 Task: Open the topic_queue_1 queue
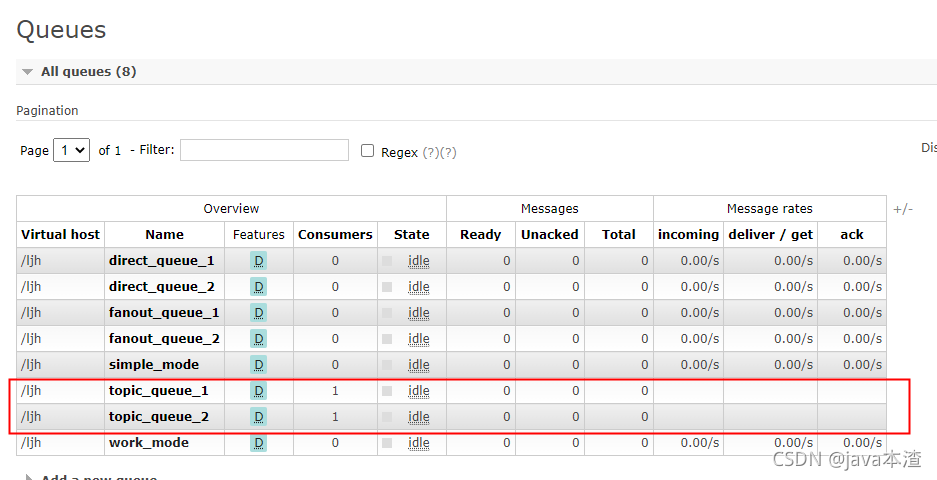pos(158,390)
